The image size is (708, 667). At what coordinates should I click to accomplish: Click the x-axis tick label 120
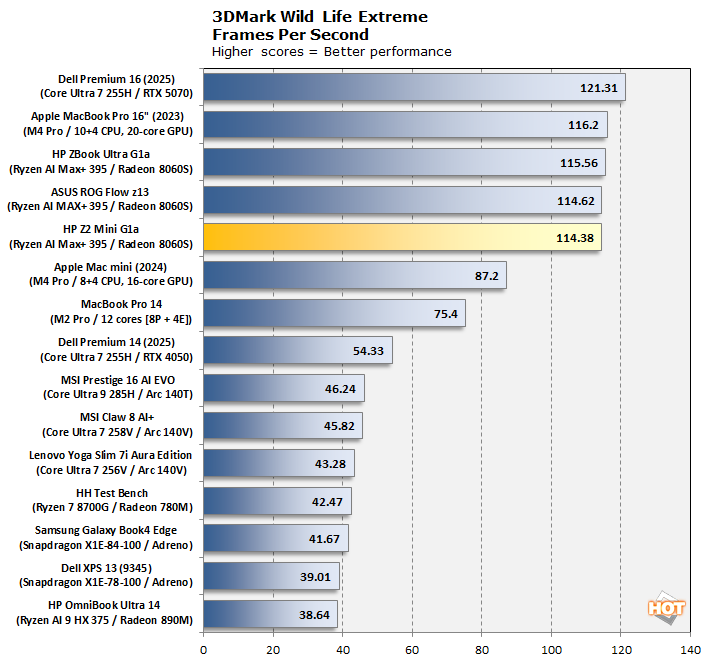coord(621,650)
